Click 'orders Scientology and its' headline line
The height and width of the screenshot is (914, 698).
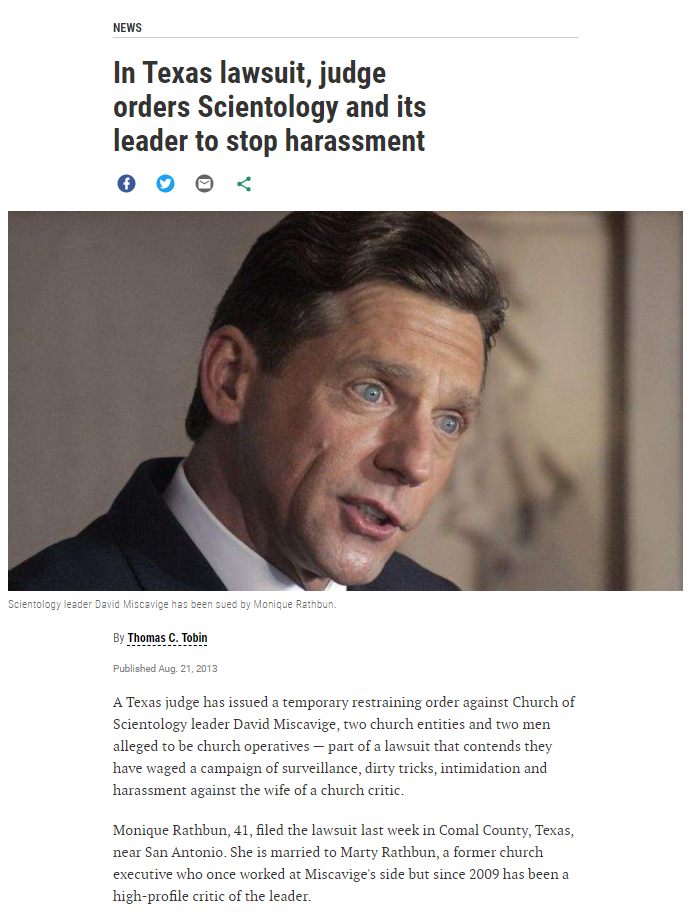[x=269, y=107]
